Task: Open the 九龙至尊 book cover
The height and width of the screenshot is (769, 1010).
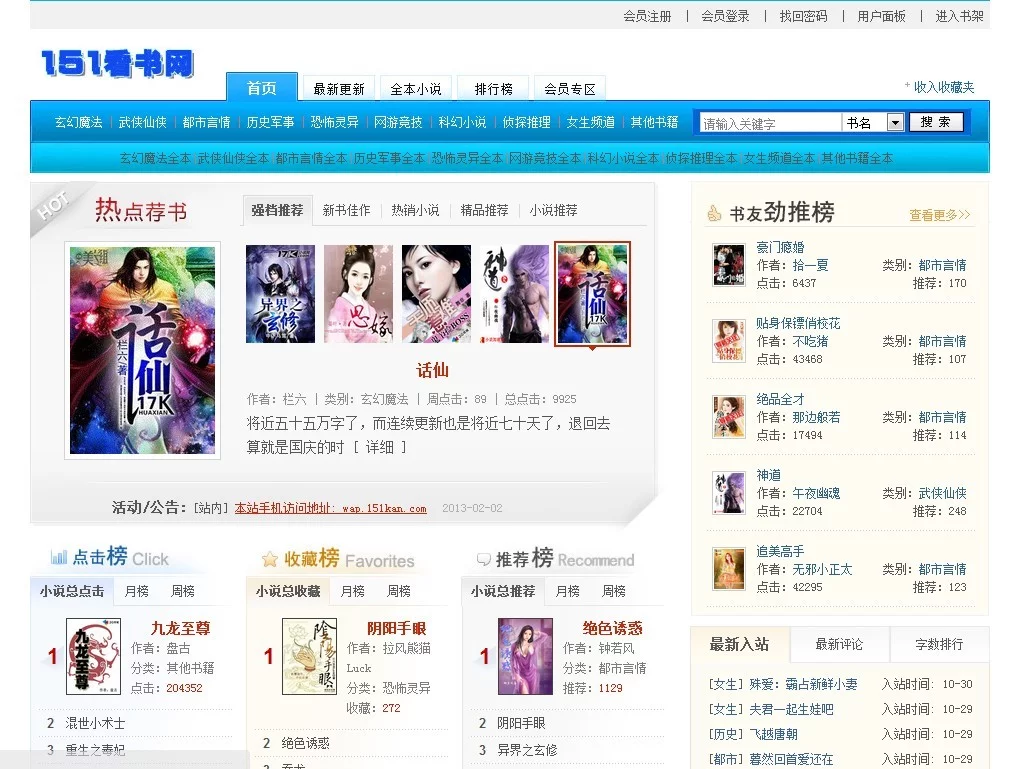Action: [x=93, y=656]
